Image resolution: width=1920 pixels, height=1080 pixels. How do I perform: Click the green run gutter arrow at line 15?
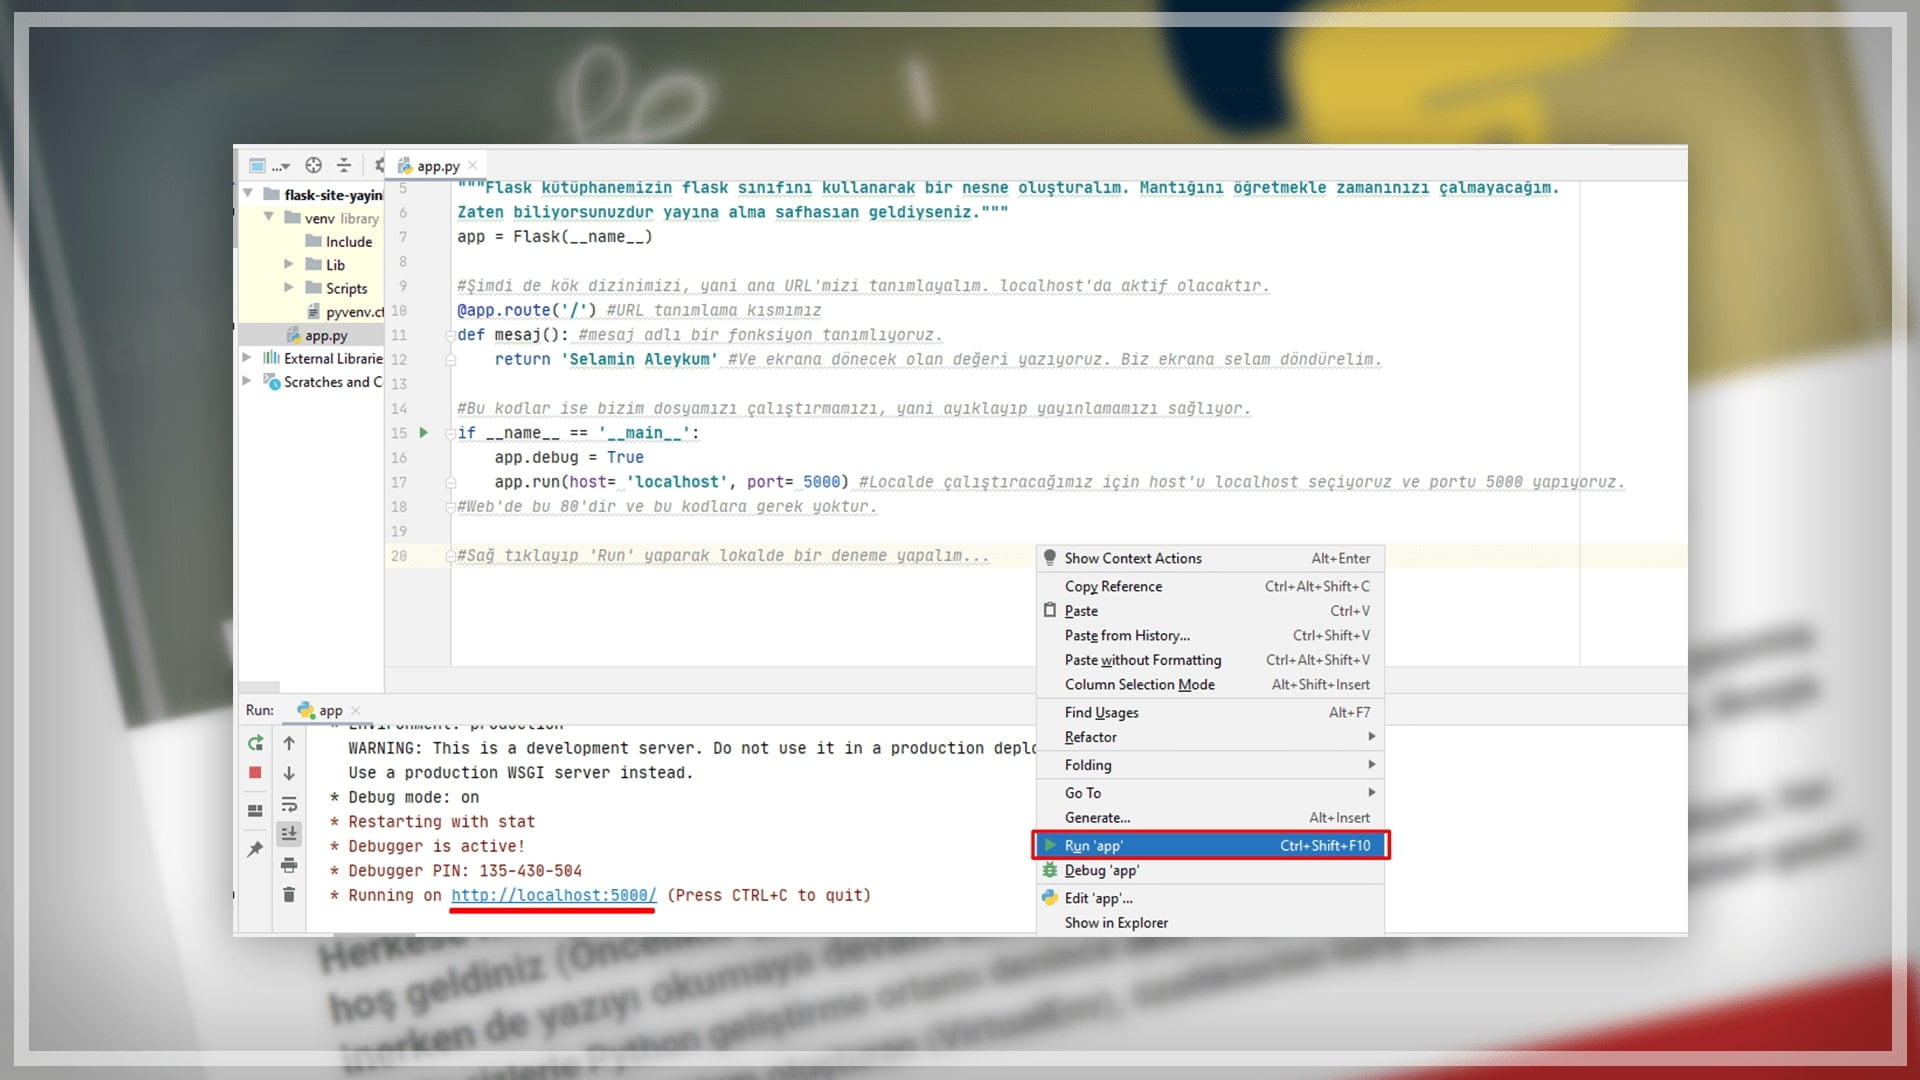click(424, 433)
